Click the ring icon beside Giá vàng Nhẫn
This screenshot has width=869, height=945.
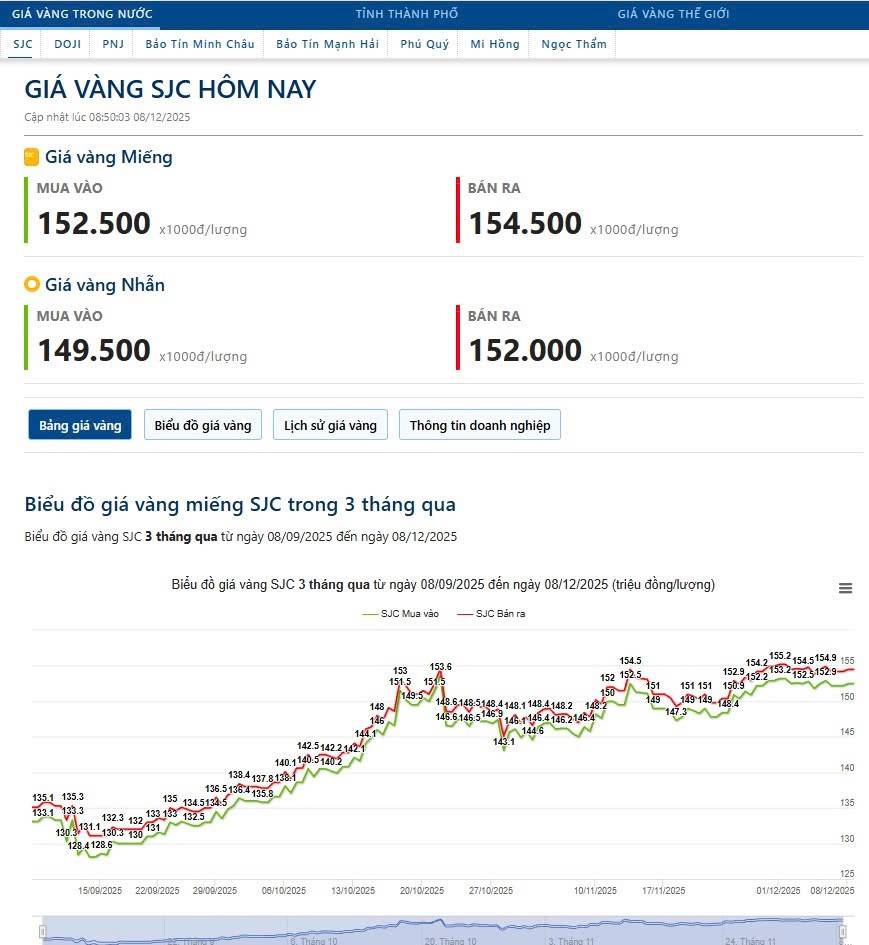point(31,285)
